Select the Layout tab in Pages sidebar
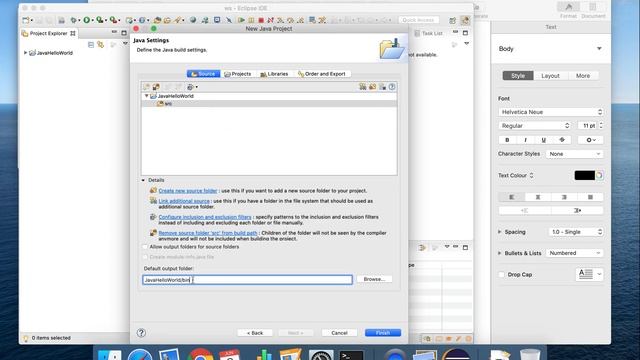The height and width of the screenshot is (360, 640). (550, 76)
